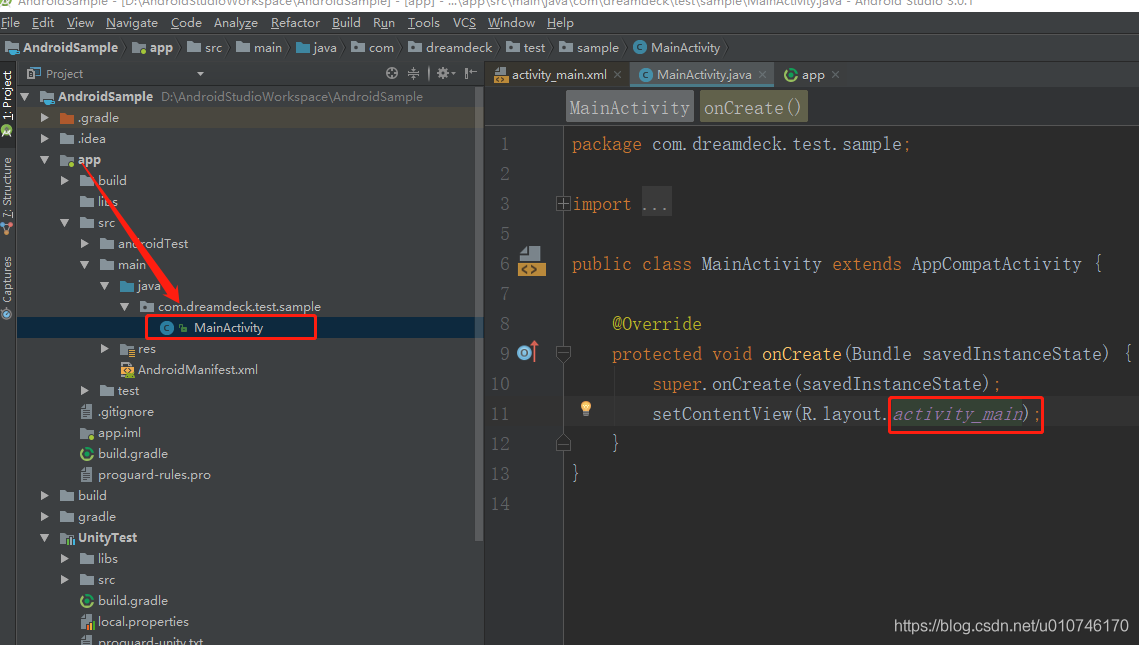The height and width of the screenshot is (645, 1139).
Task: Click AndroidSample breadcrumb in navigation bar
Action: pyautogui.click(x=61, y=47)
